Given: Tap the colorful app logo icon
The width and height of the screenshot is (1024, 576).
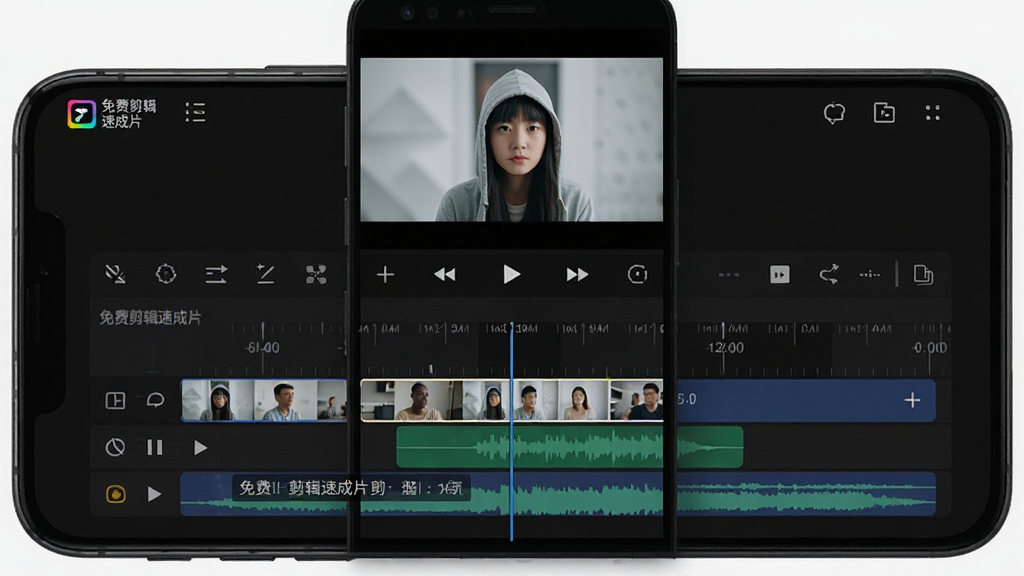Looking at the screenshot, I should click(82, 114).
